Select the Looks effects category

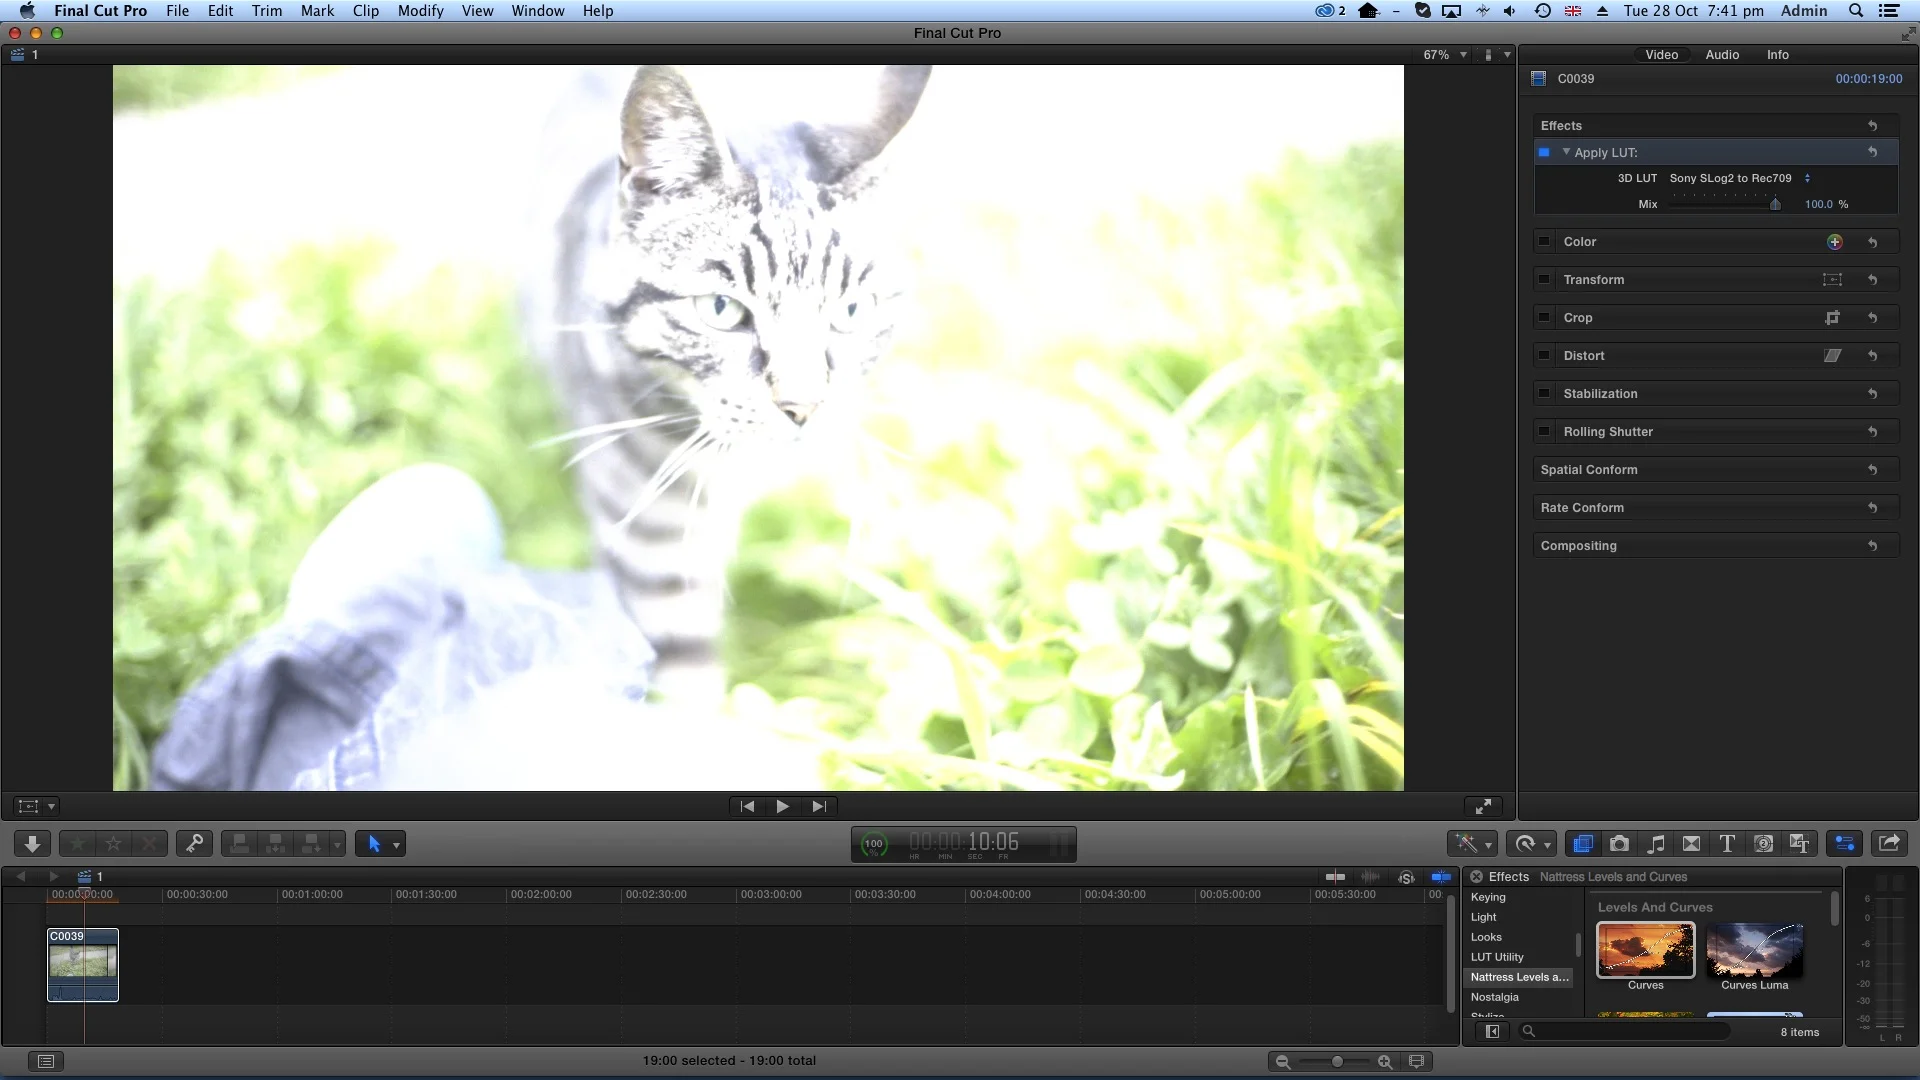point(1486,937)
